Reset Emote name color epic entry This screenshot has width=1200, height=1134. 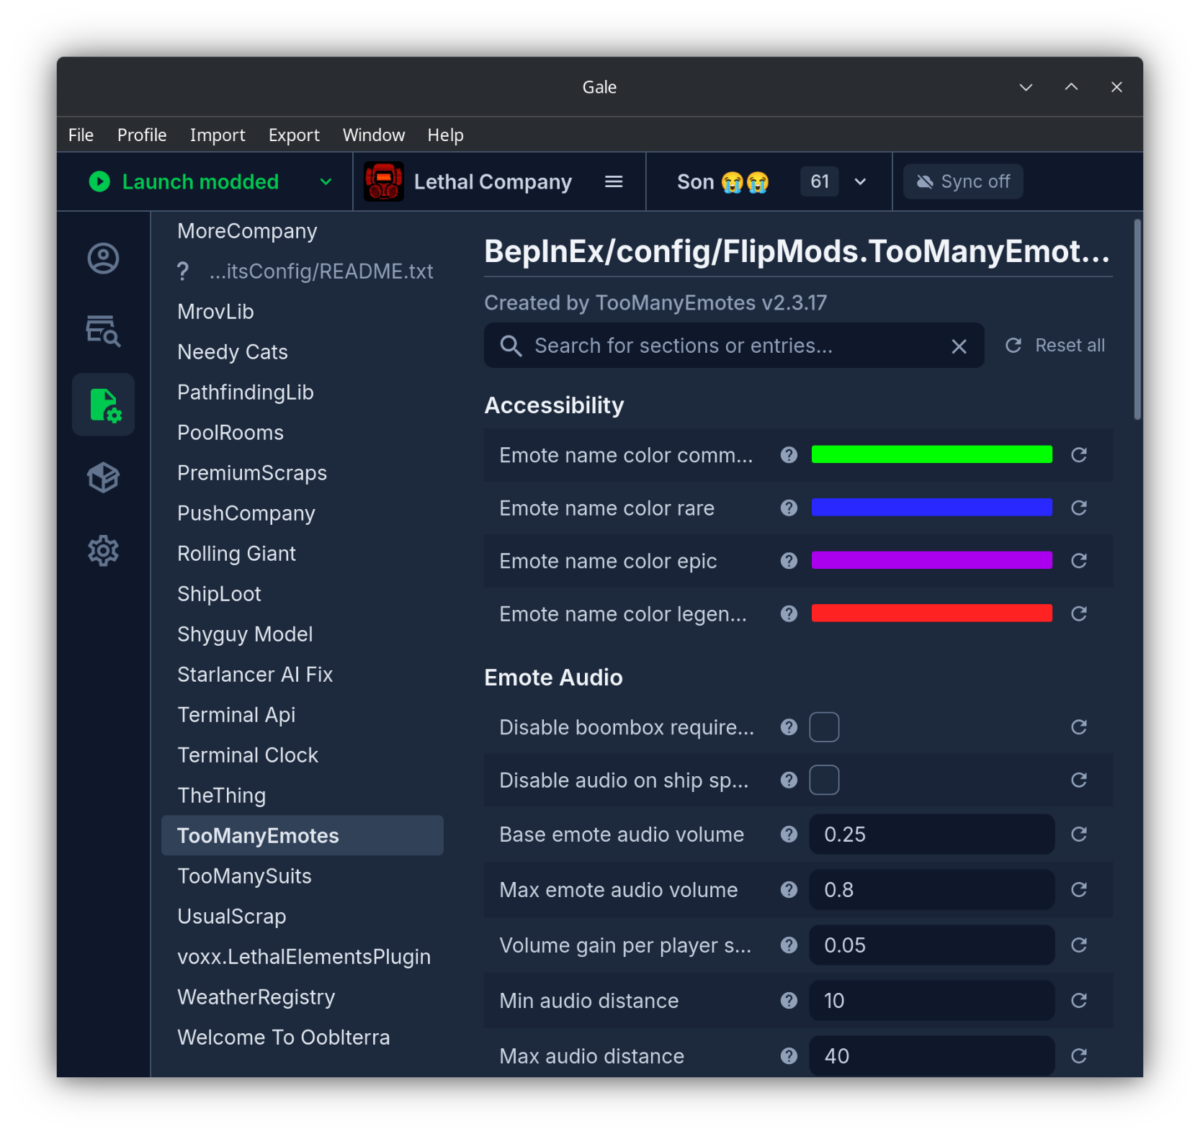[1079, 561]
